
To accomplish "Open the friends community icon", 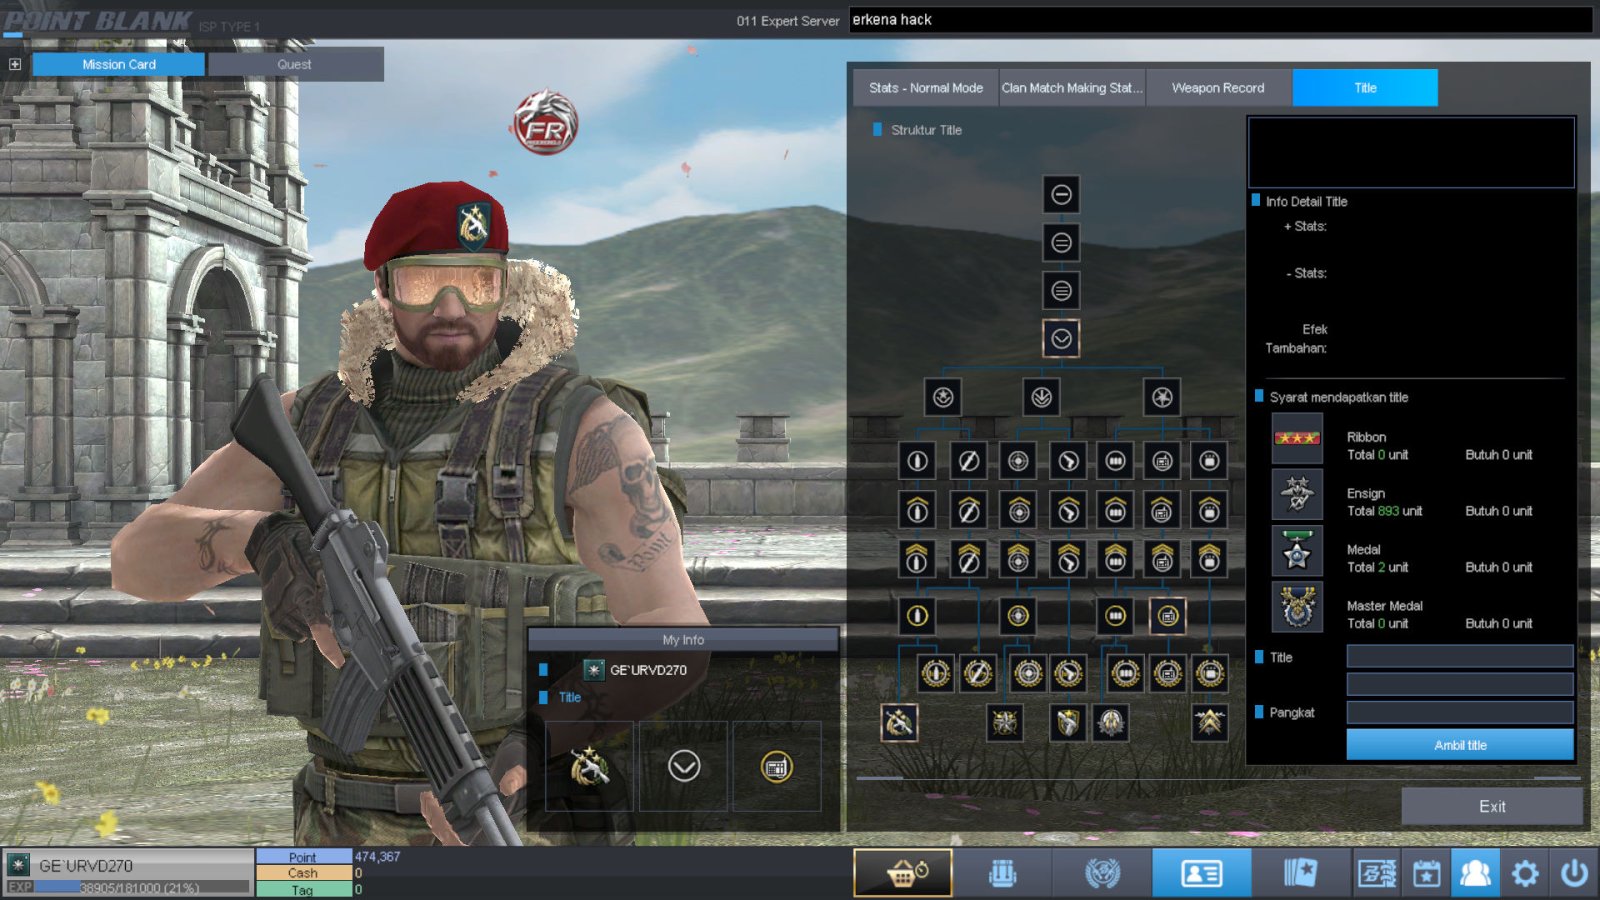I will coord(1475,873).
